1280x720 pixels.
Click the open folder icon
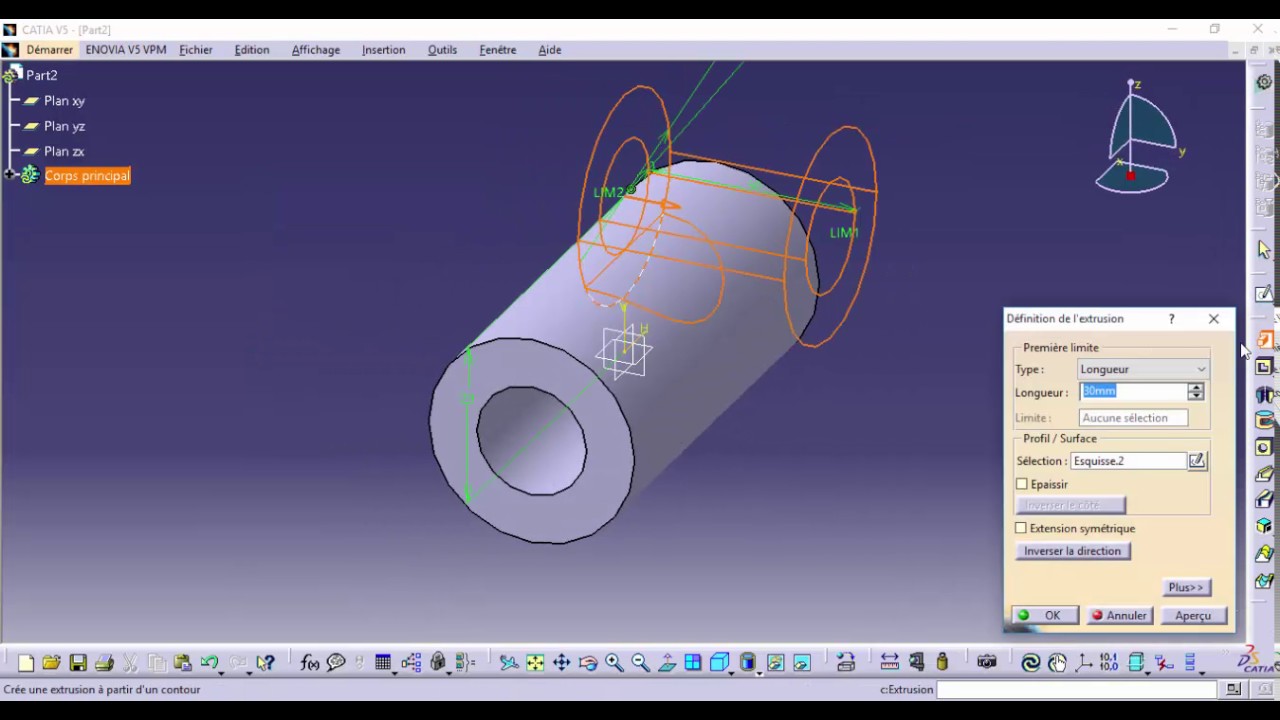[51, 662]
